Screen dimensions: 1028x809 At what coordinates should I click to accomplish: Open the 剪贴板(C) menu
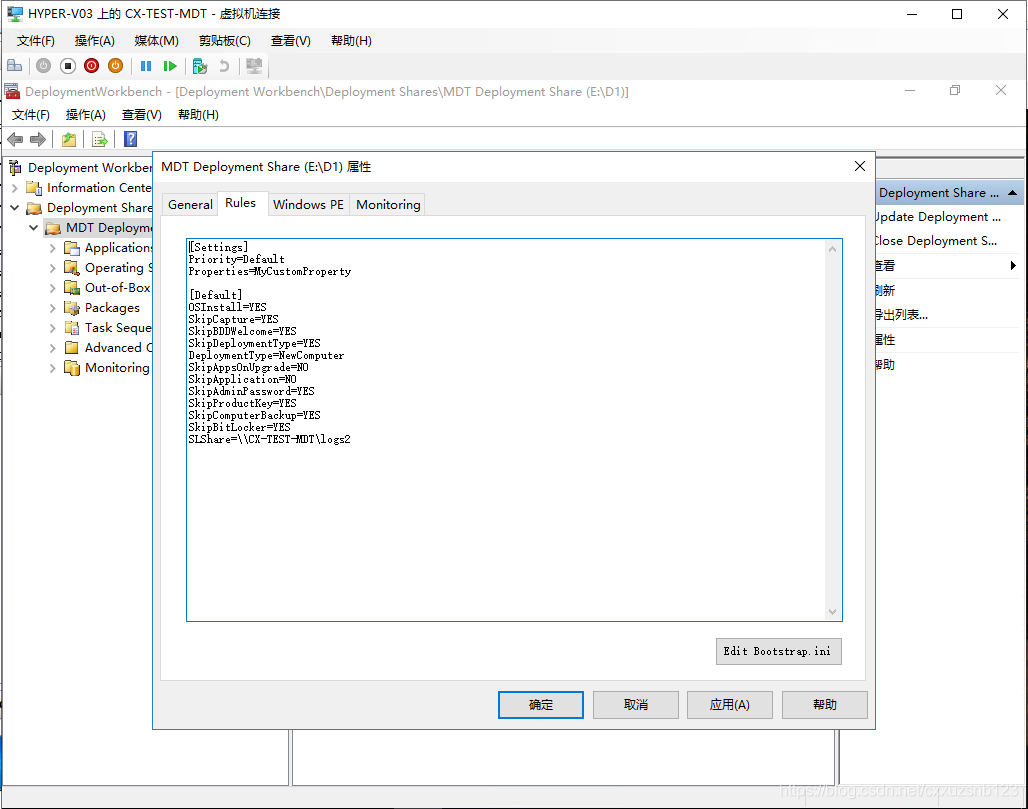tap(225, 41)
